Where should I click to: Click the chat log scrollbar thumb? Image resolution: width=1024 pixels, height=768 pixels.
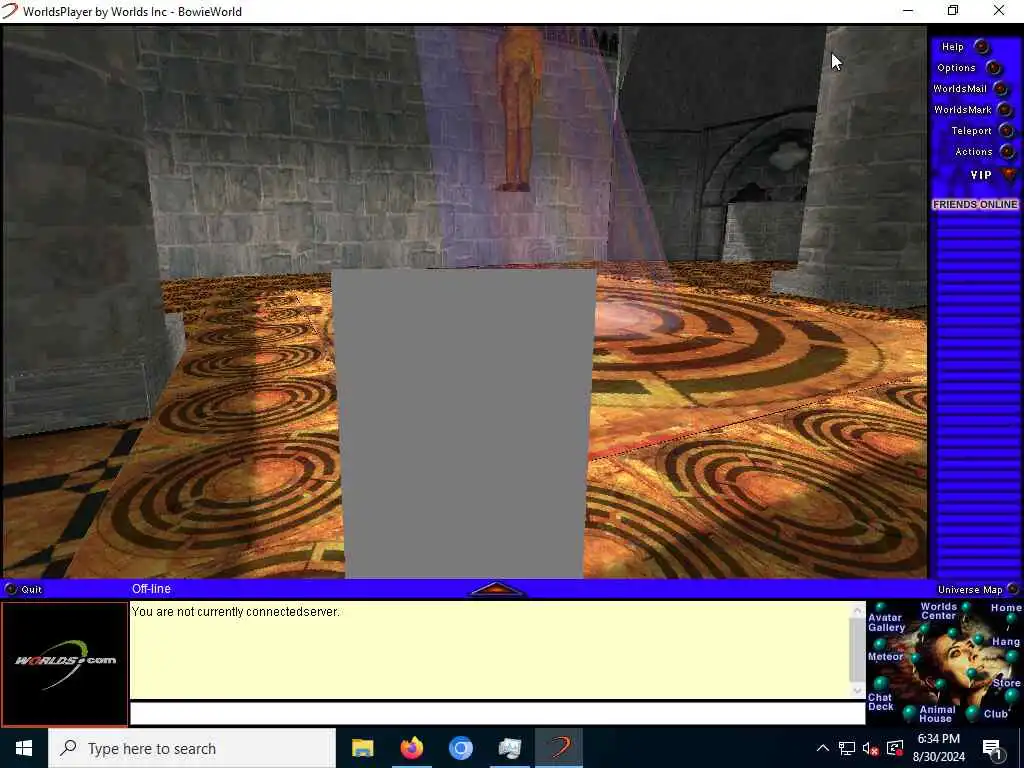857,649
